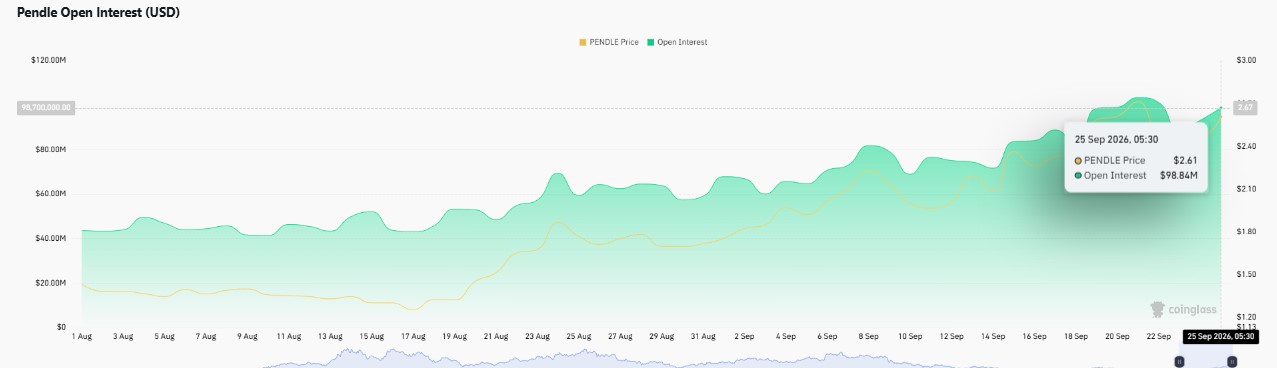Click the $20.00M y-axis label
The width and height of the screenshot is (1277, 368).
tap(50, 283)
